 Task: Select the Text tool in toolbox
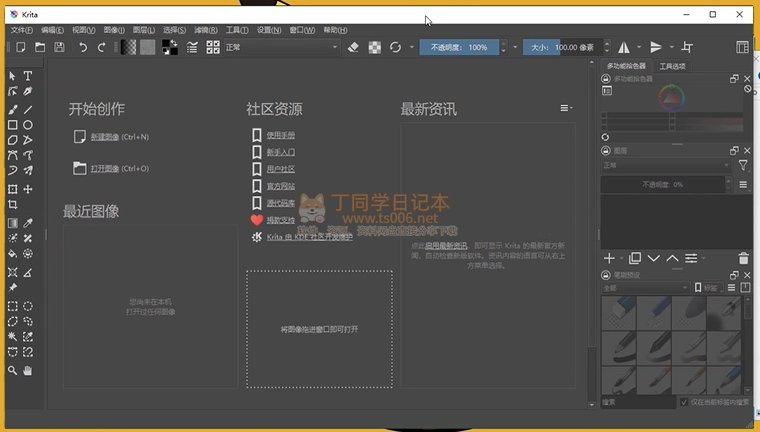pyautogui.click(x=28, y=76)
